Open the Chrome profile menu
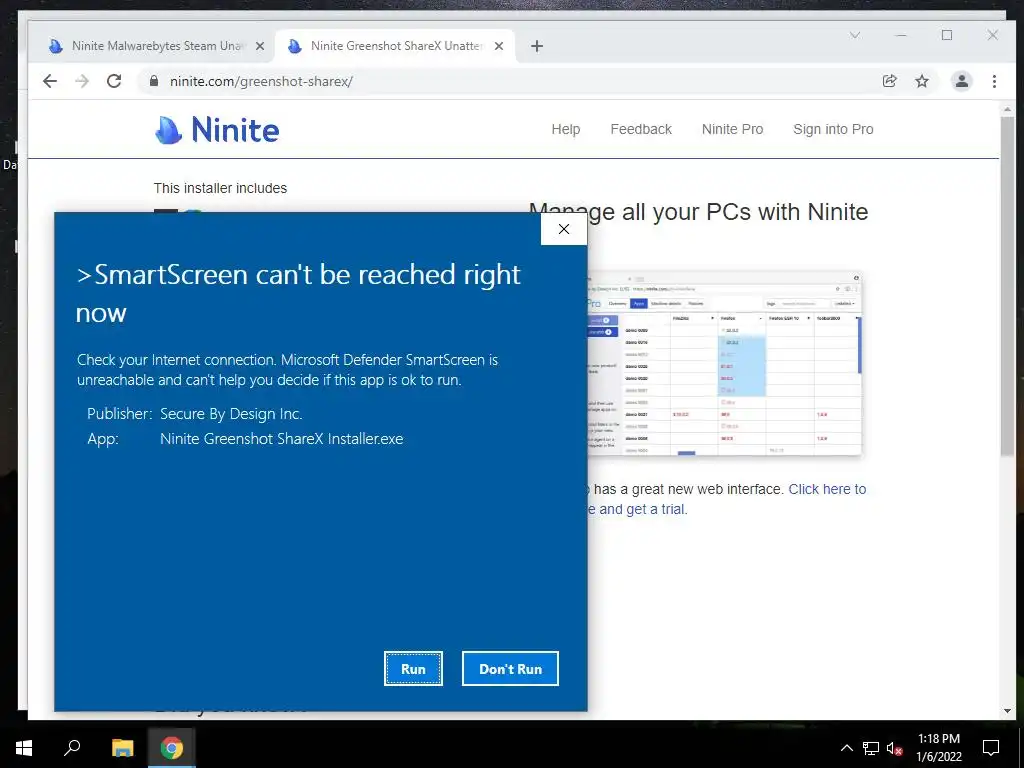1024x768 pixels. coord(961,81)
